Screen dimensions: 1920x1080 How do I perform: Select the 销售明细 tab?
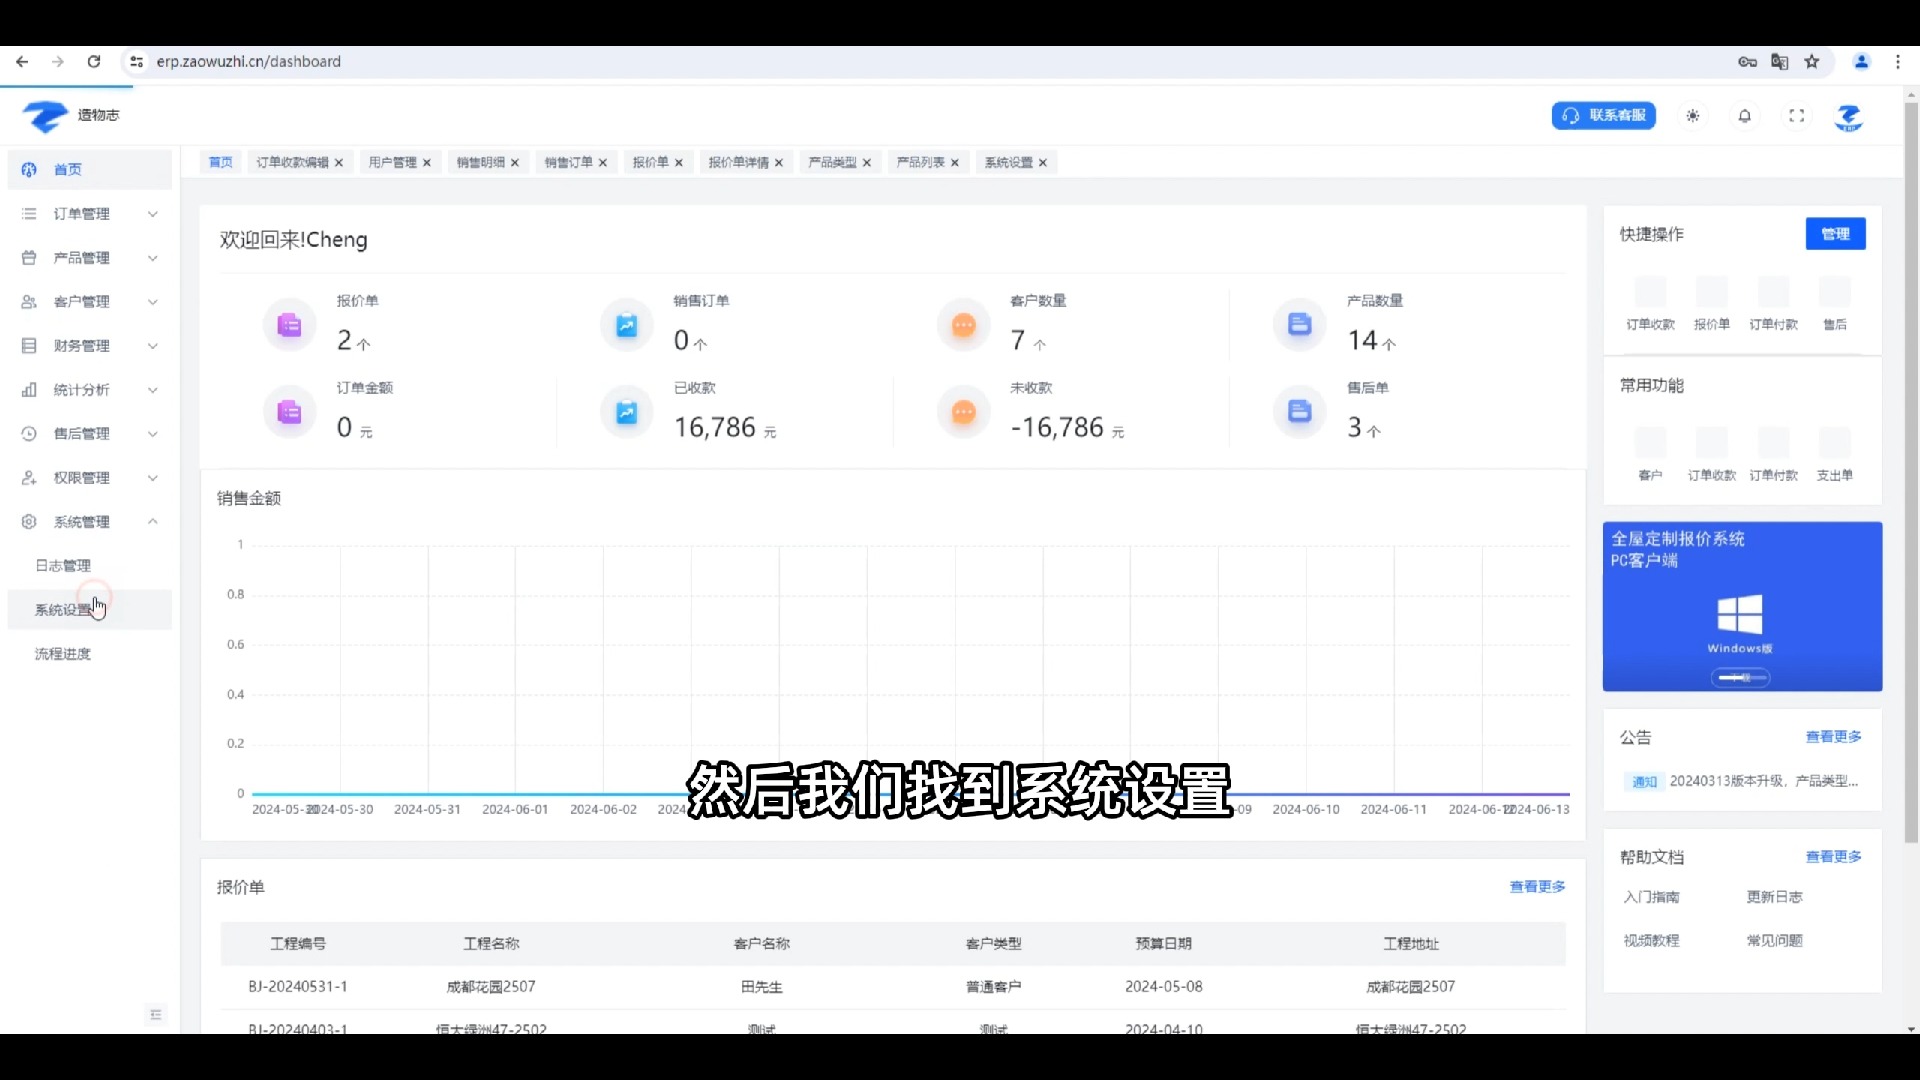coord(481,161)
